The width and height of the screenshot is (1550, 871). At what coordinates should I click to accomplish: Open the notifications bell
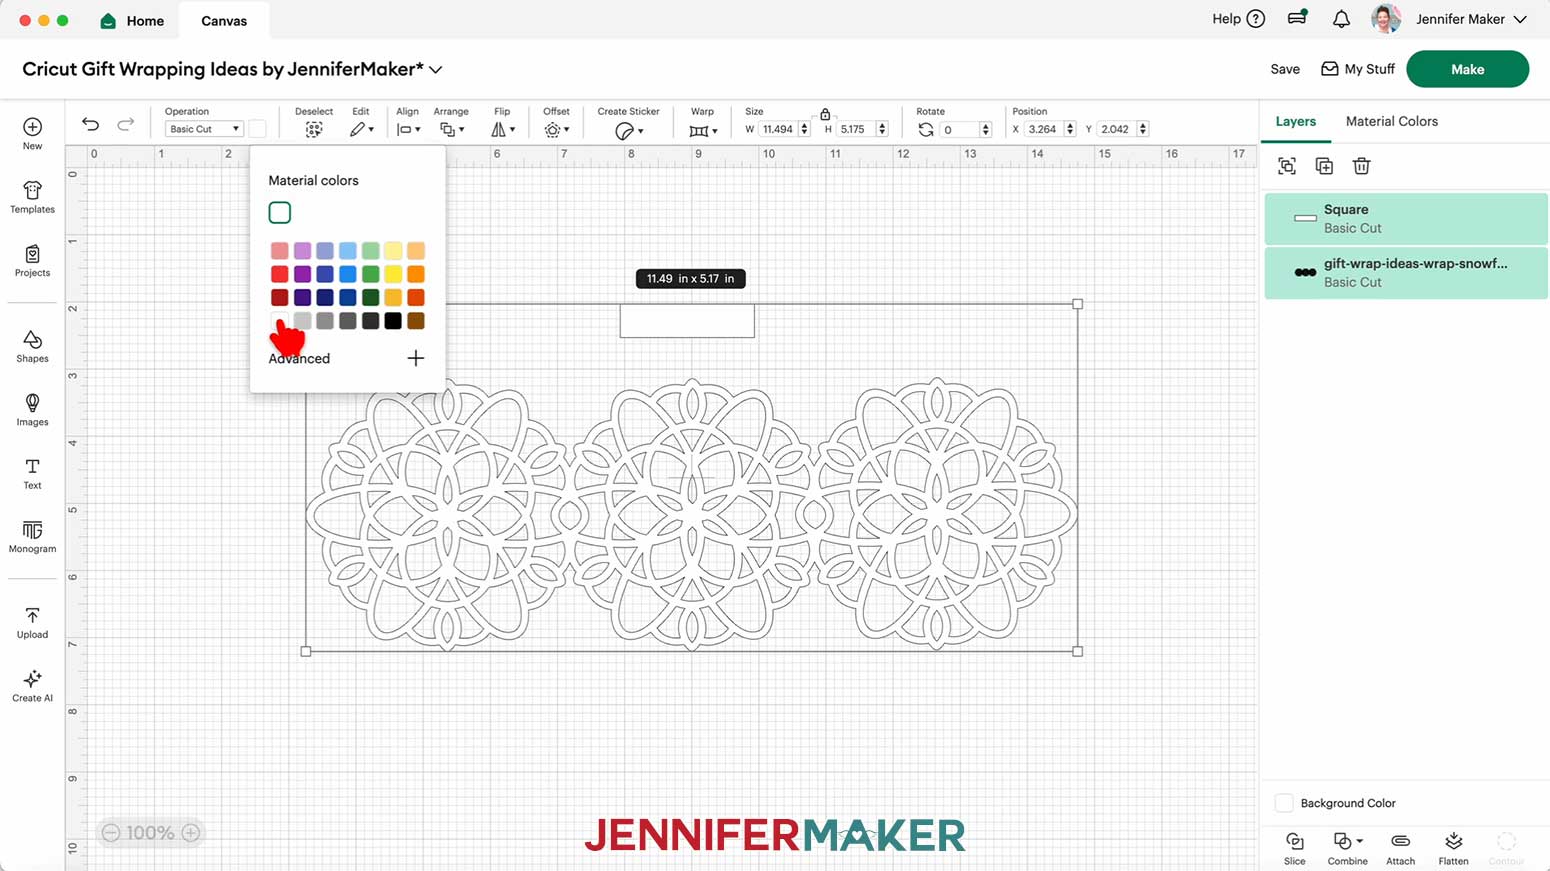pyautogui.click(x=1341, y=19)
